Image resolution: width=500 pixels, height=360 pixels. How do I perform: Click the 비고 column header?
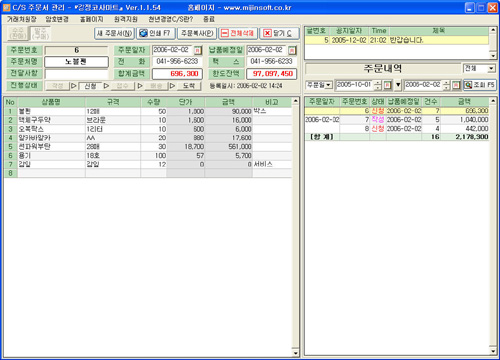272,102
